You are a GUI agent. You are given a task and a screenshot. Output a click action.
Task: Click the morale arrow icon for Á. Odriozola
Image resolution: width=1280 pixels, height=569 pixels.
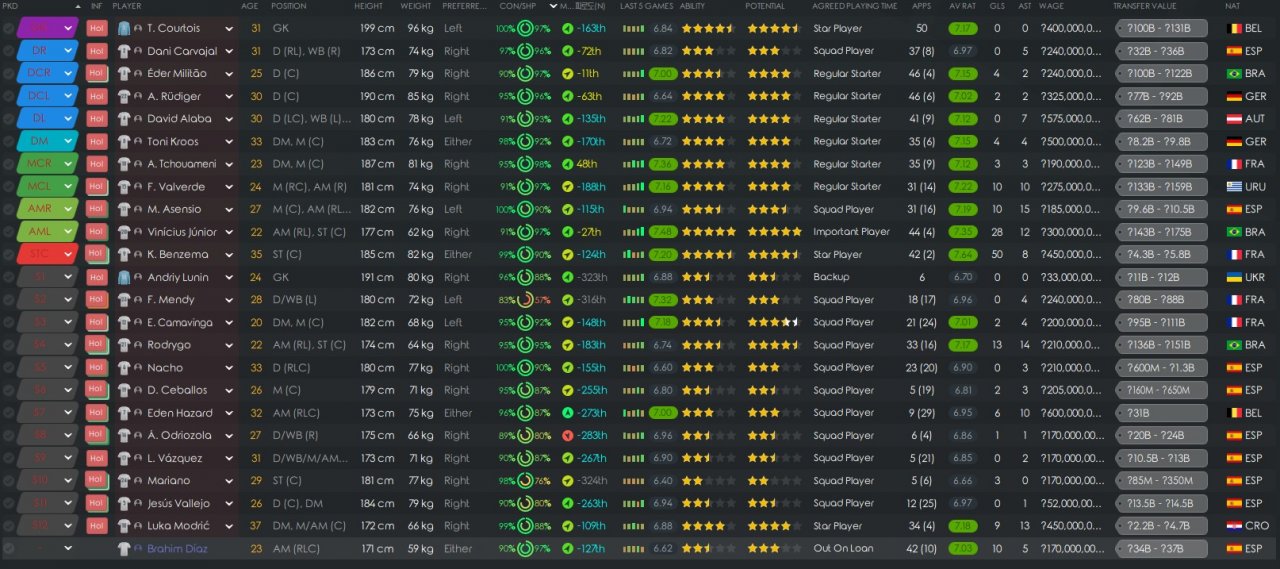coord(567,436)
